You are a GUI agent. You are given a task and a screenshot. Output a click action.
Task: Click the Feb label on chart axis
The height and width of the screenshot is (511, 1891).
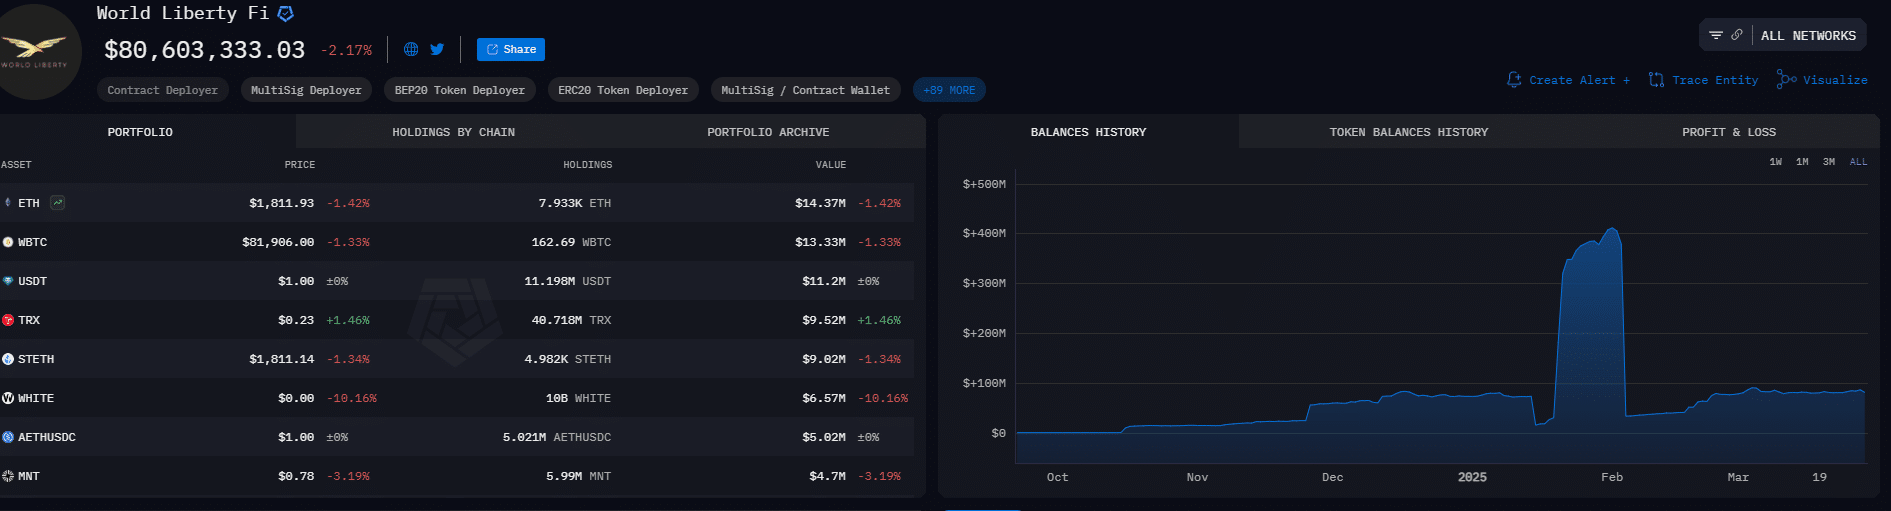(x=1612, y=477)
